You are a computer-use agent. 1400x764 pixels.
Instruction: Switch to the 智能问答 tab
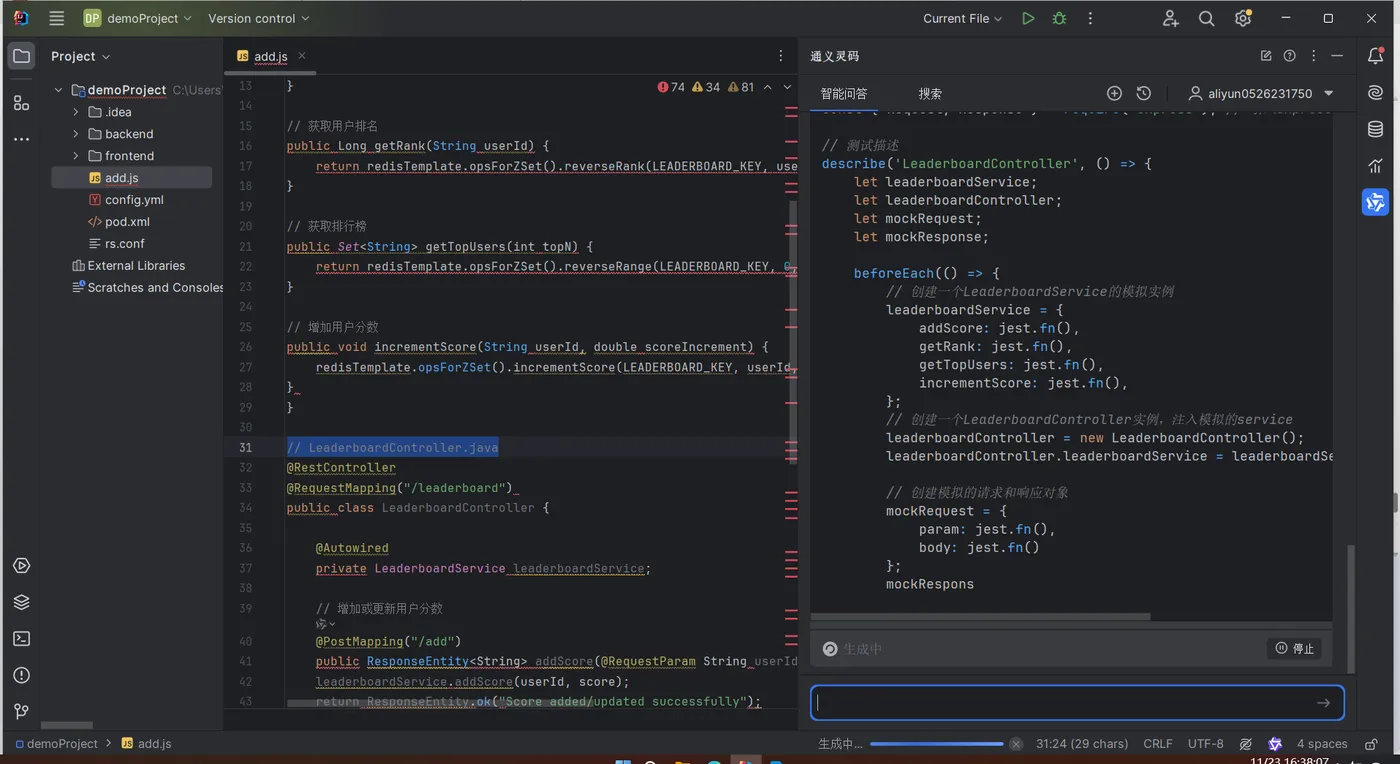844,93
